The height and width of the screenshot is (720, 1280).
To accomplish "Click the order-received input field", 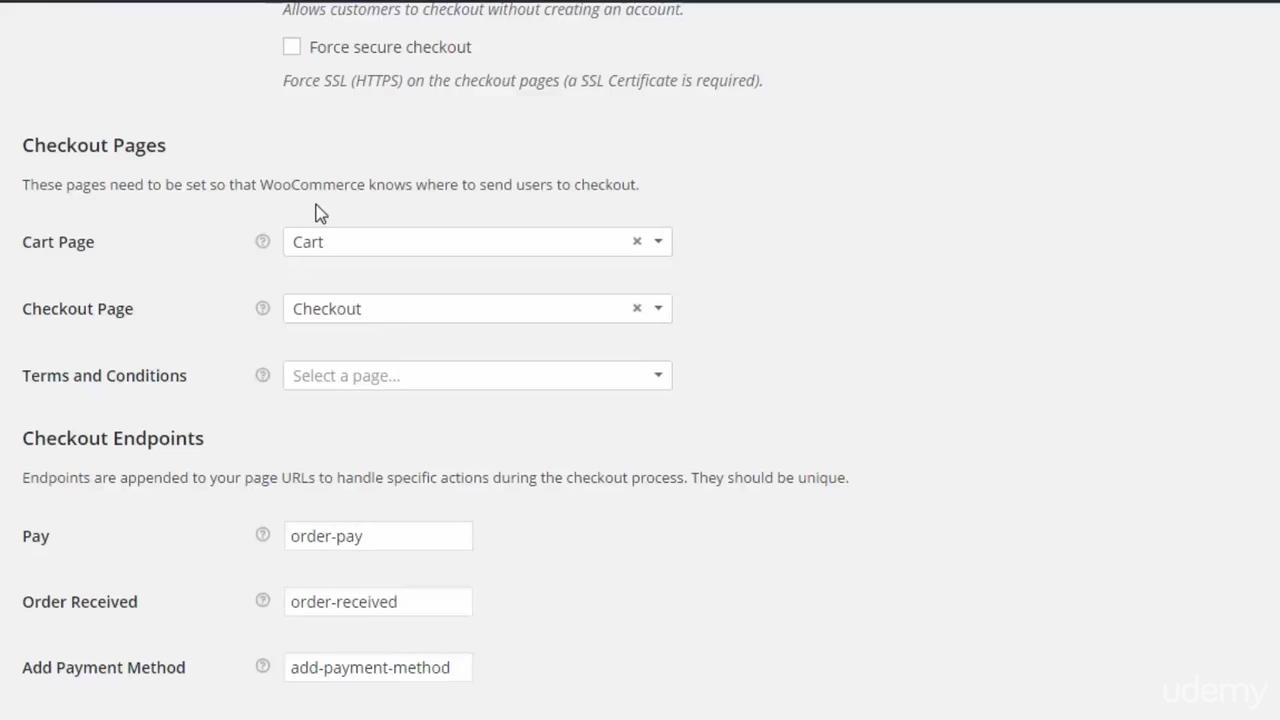I will pos(378,602).
